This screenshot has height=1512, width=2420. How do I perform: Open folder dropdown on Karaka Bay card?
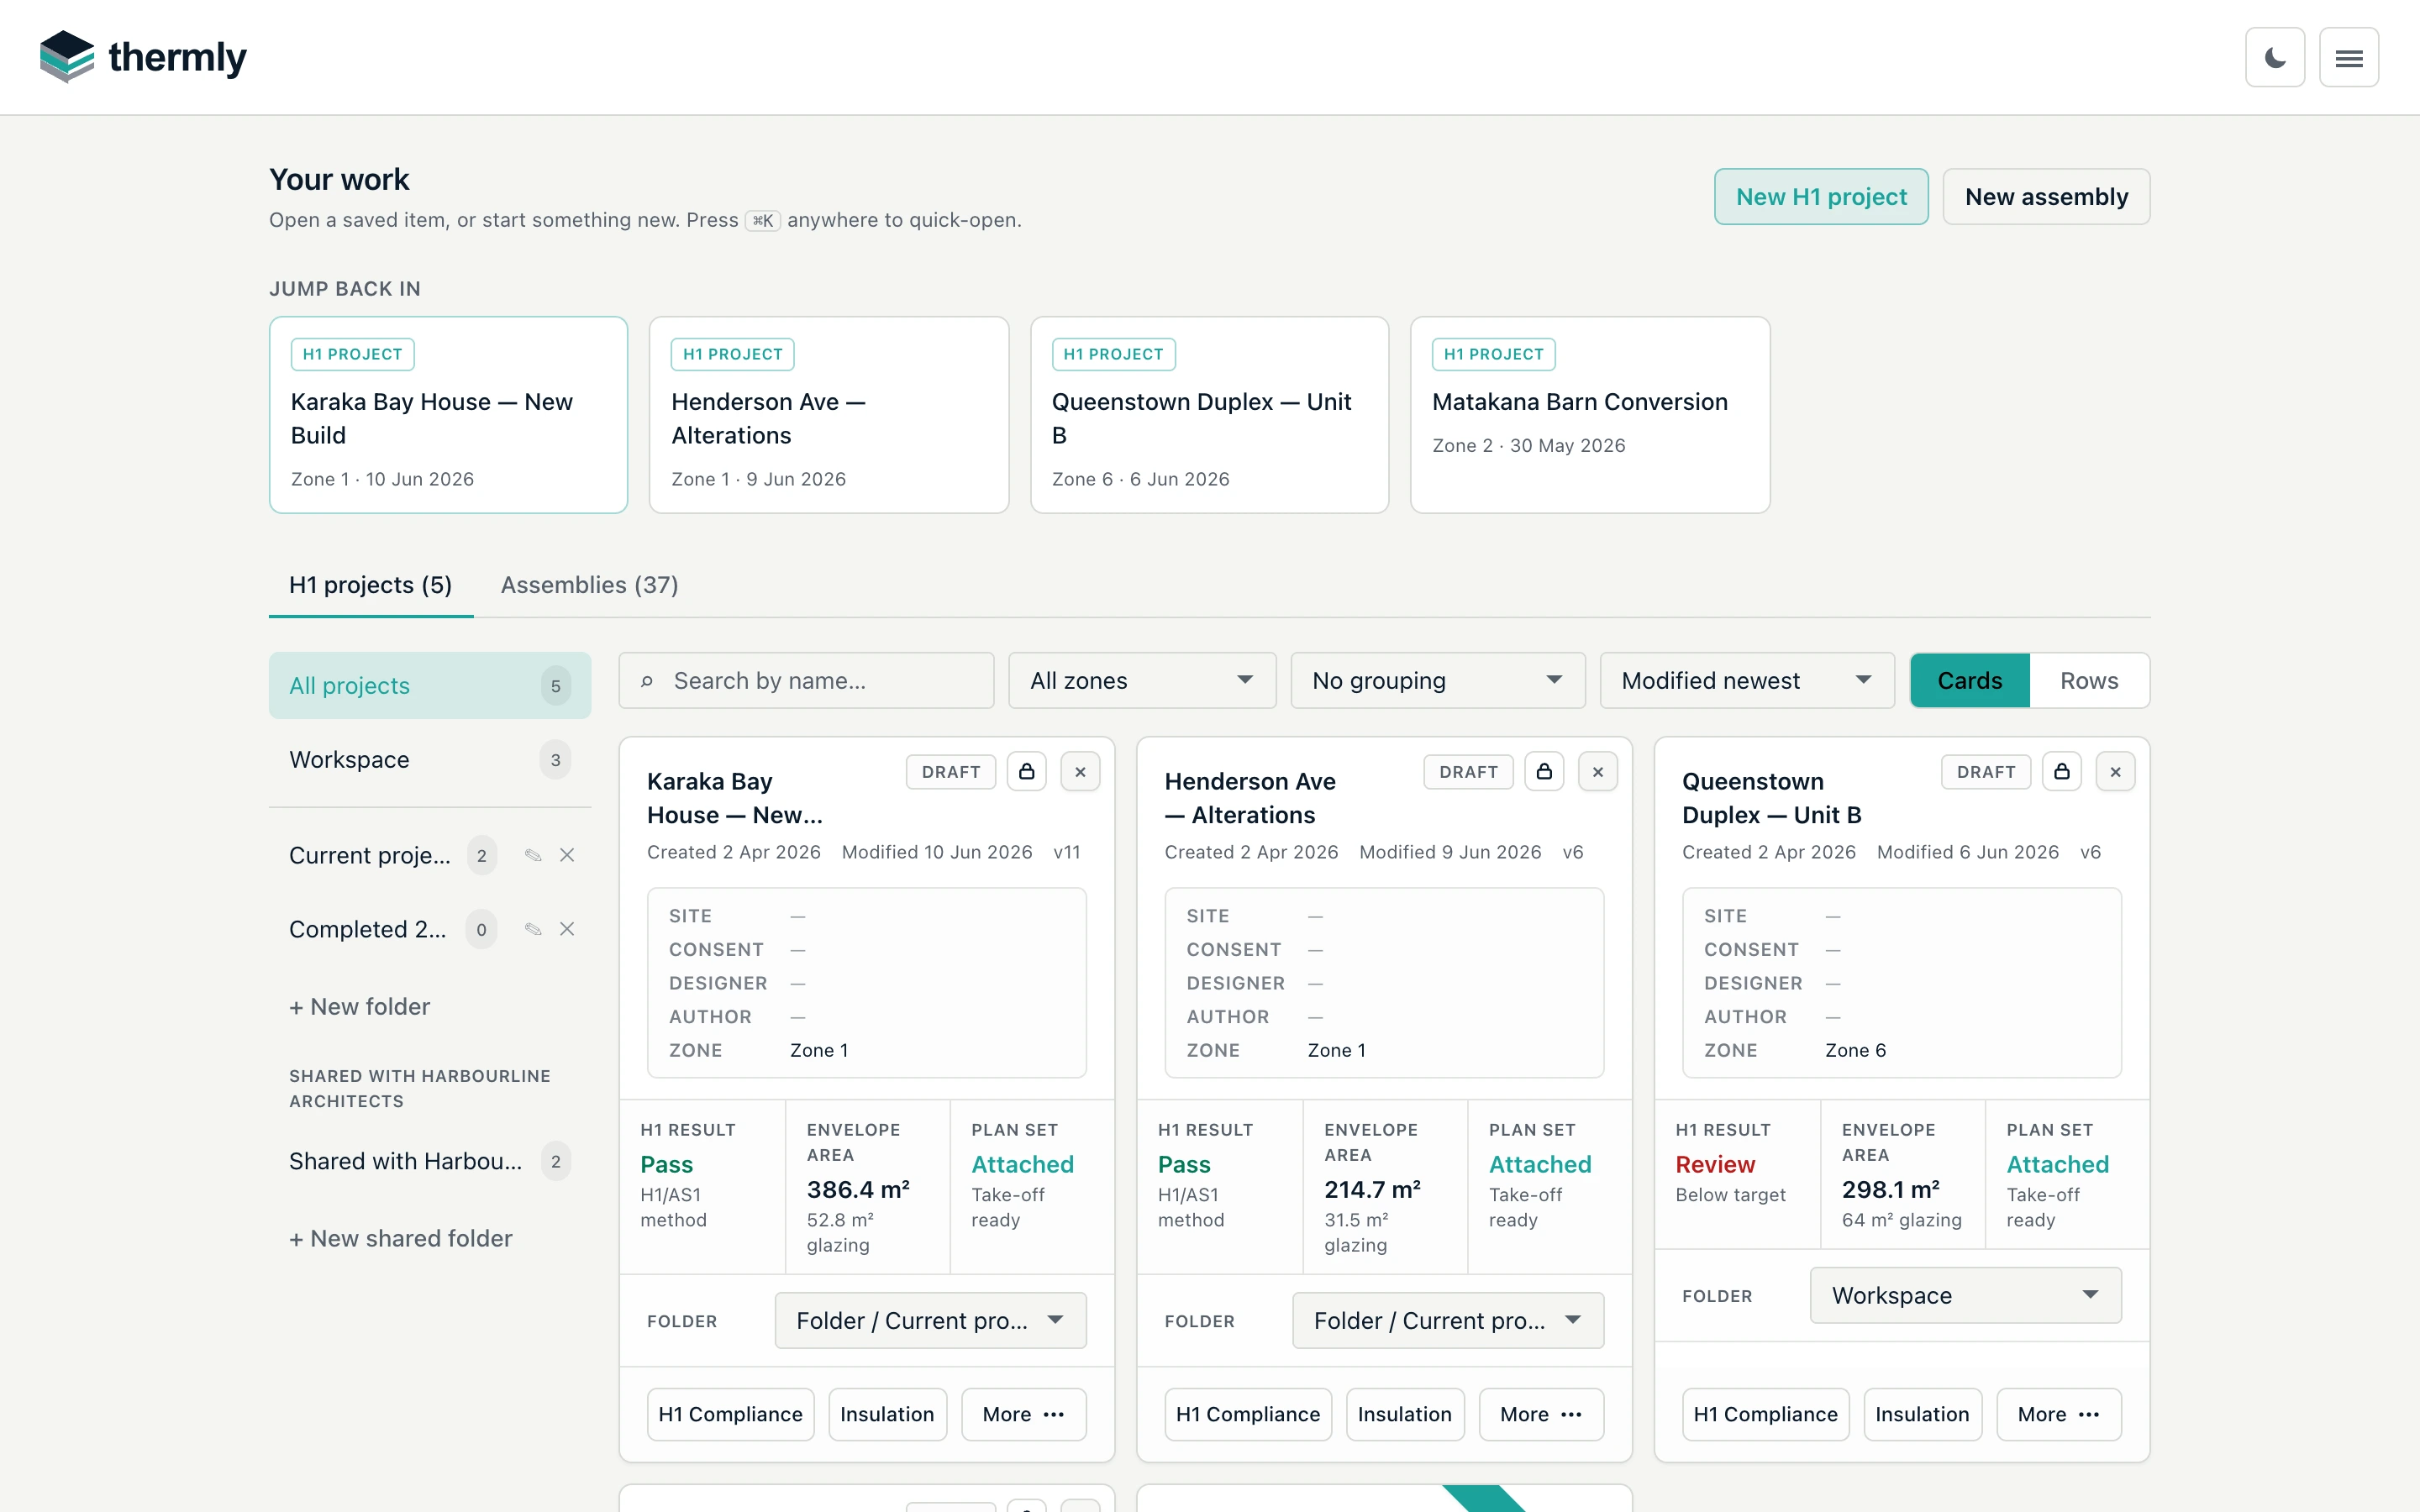[930, 1320]
